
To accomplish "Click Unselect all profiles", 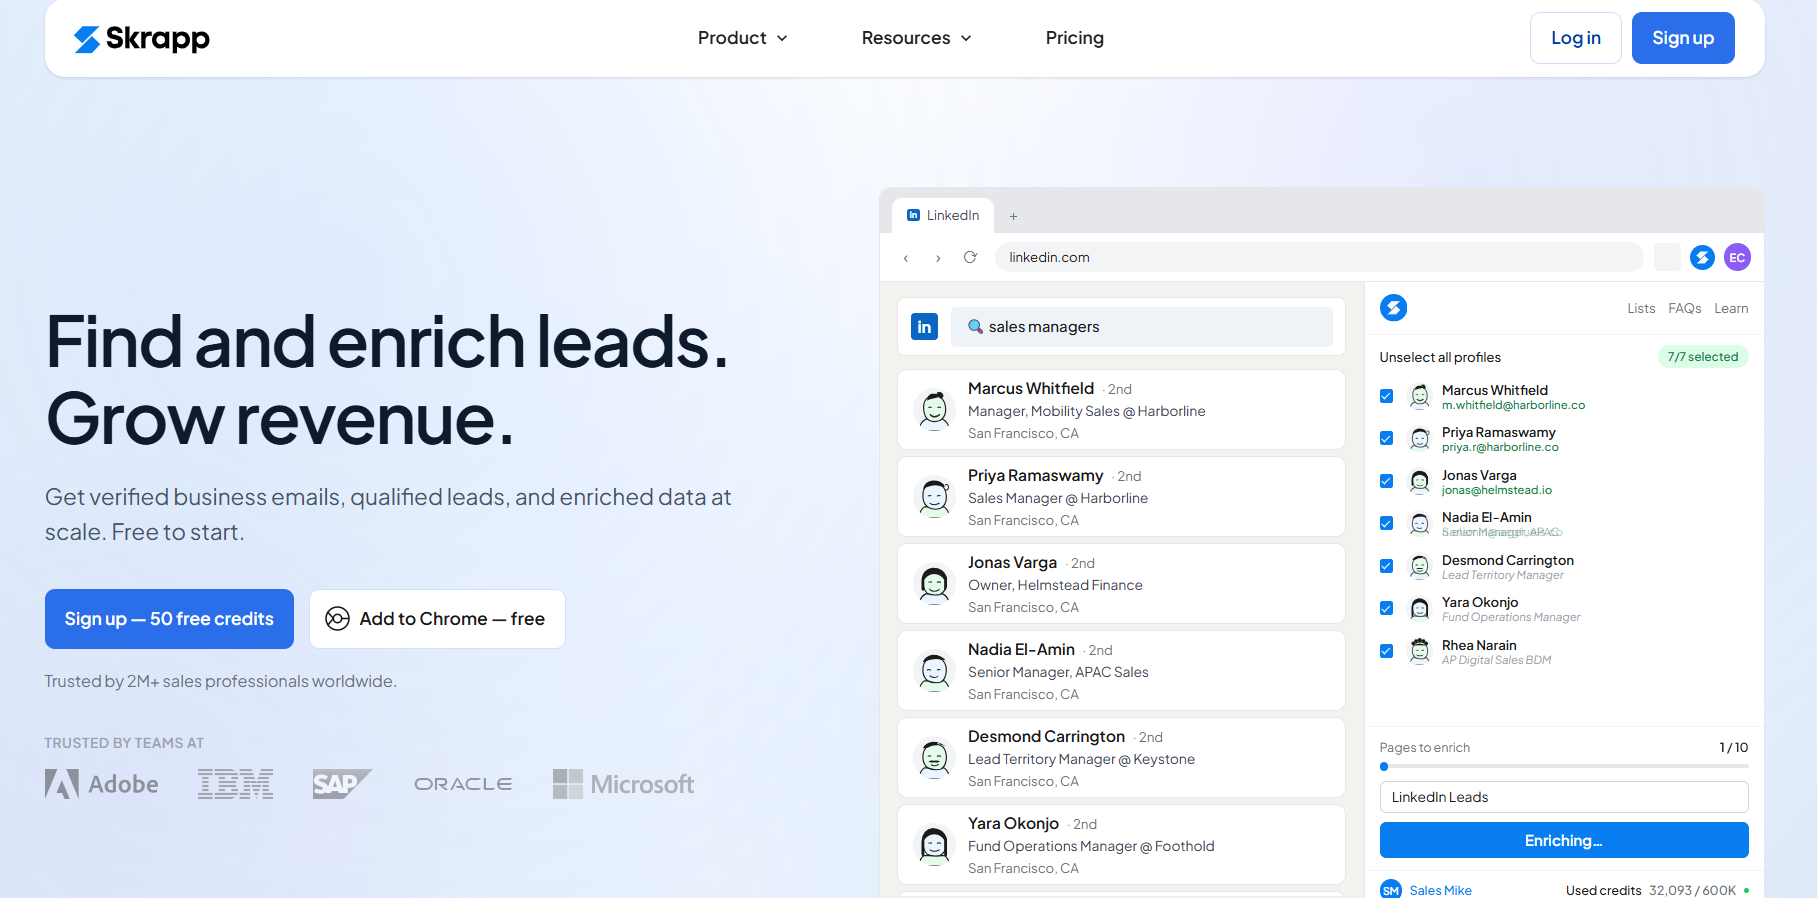I will tap(1440, 357).
